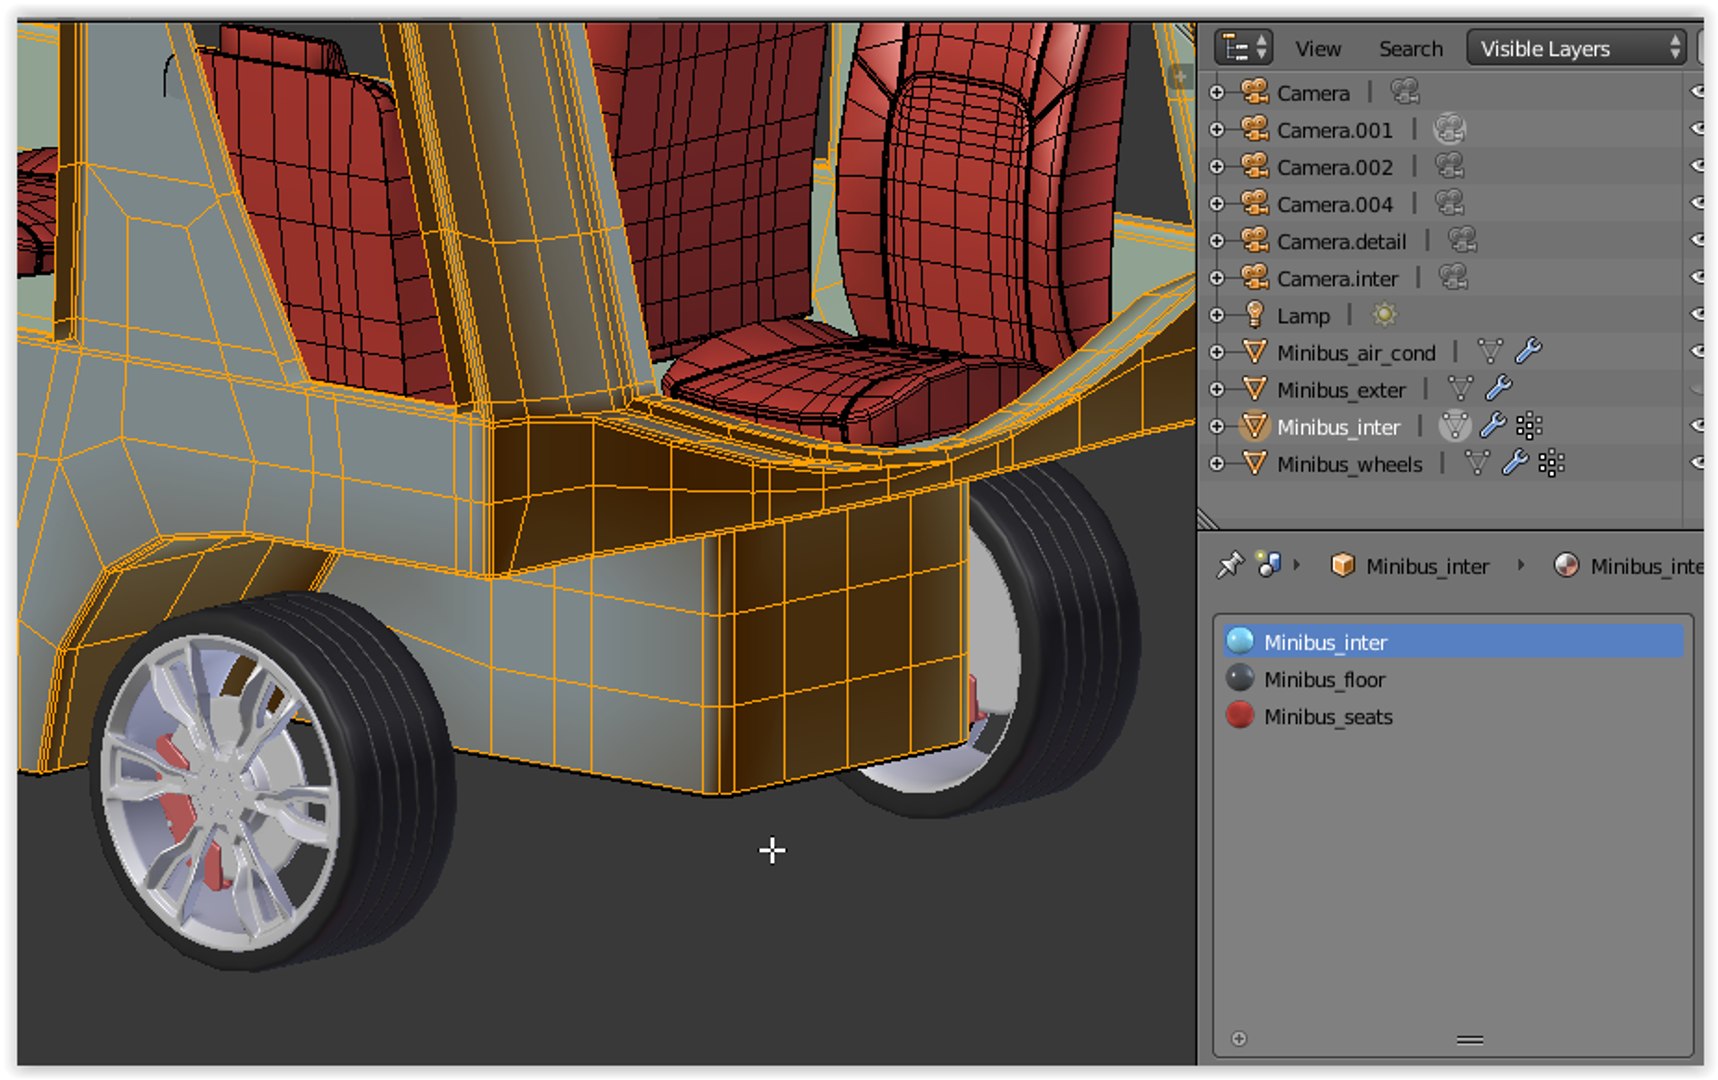
Task: Click the modifier wrench icon beside Minibus_air_cond
Action: (x=1528, y=351)
